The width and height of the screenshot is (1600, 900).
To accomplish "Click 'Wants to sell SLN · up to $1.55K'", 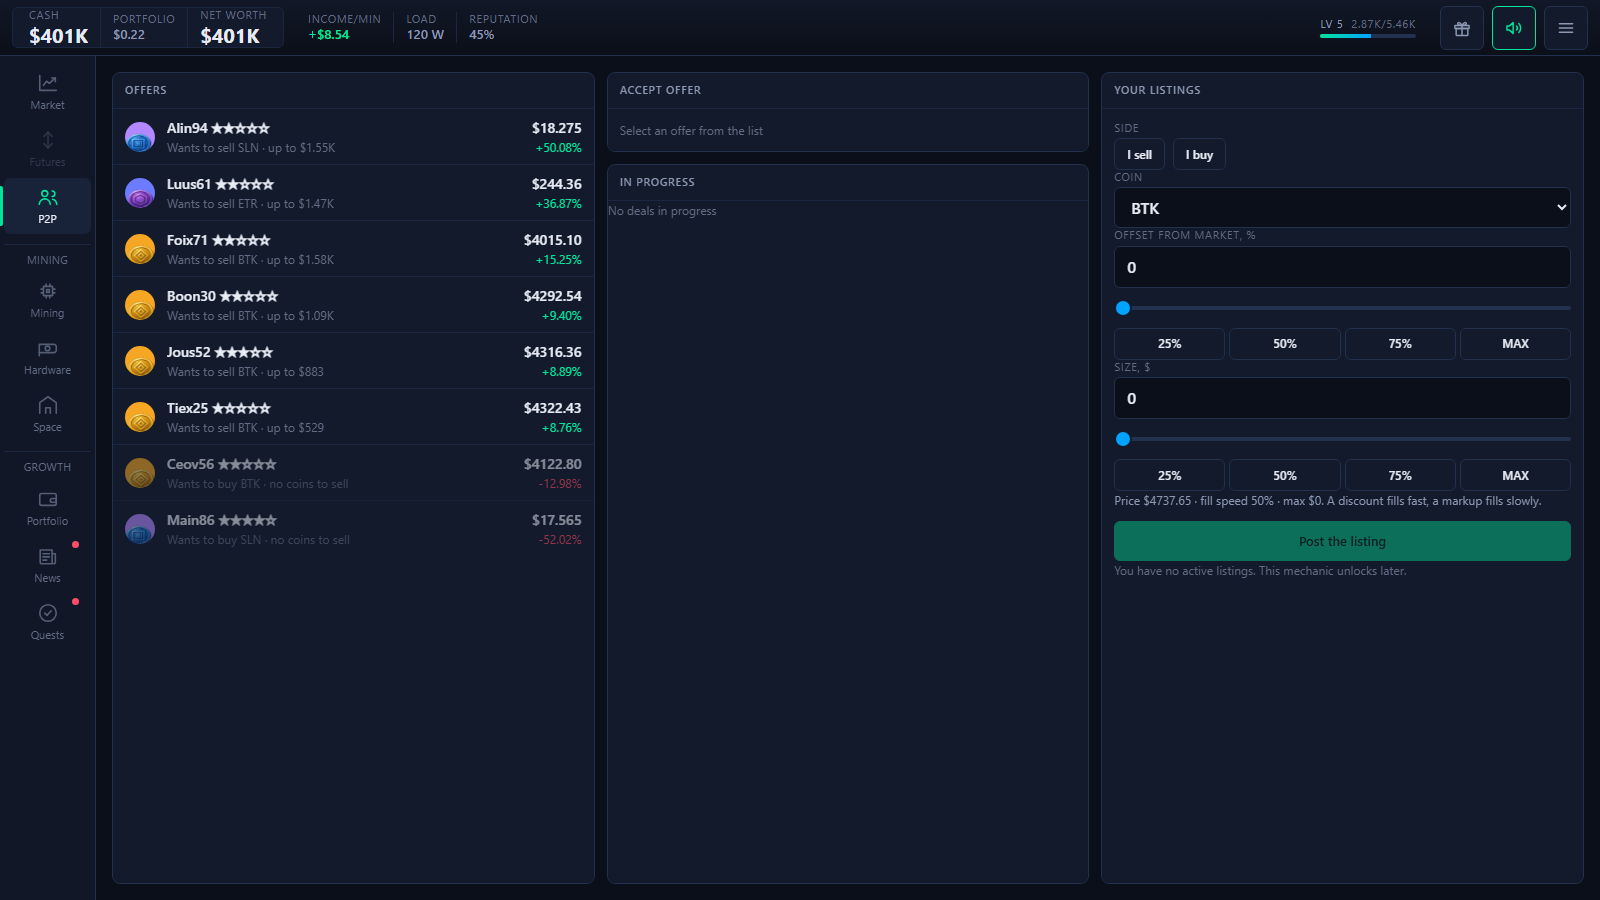I will tap(251, 148).
